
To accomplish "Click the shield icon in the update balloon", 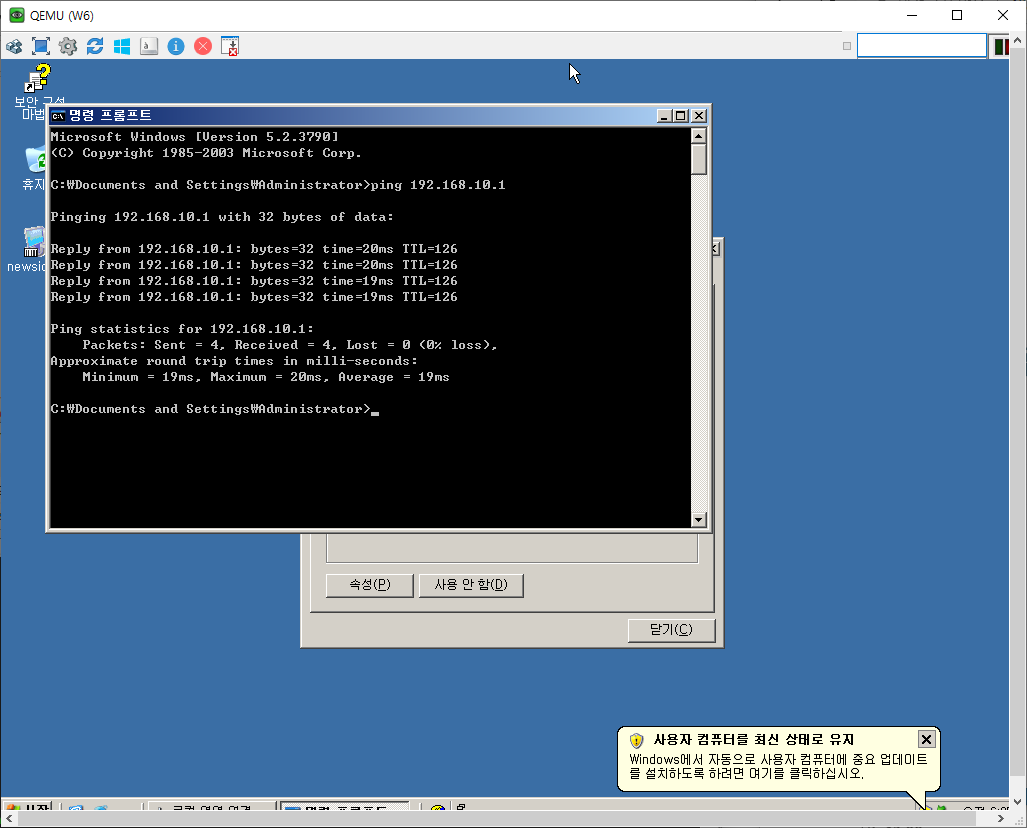I will point(637,740).
